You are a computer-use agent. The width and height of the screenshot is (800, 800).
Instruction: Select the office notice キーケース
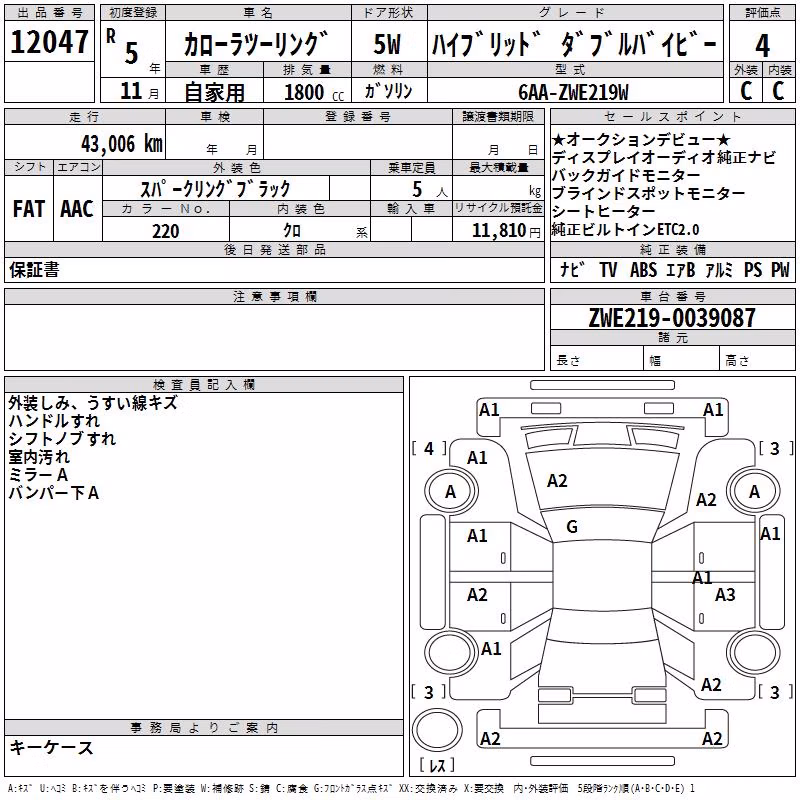(51, 748)
